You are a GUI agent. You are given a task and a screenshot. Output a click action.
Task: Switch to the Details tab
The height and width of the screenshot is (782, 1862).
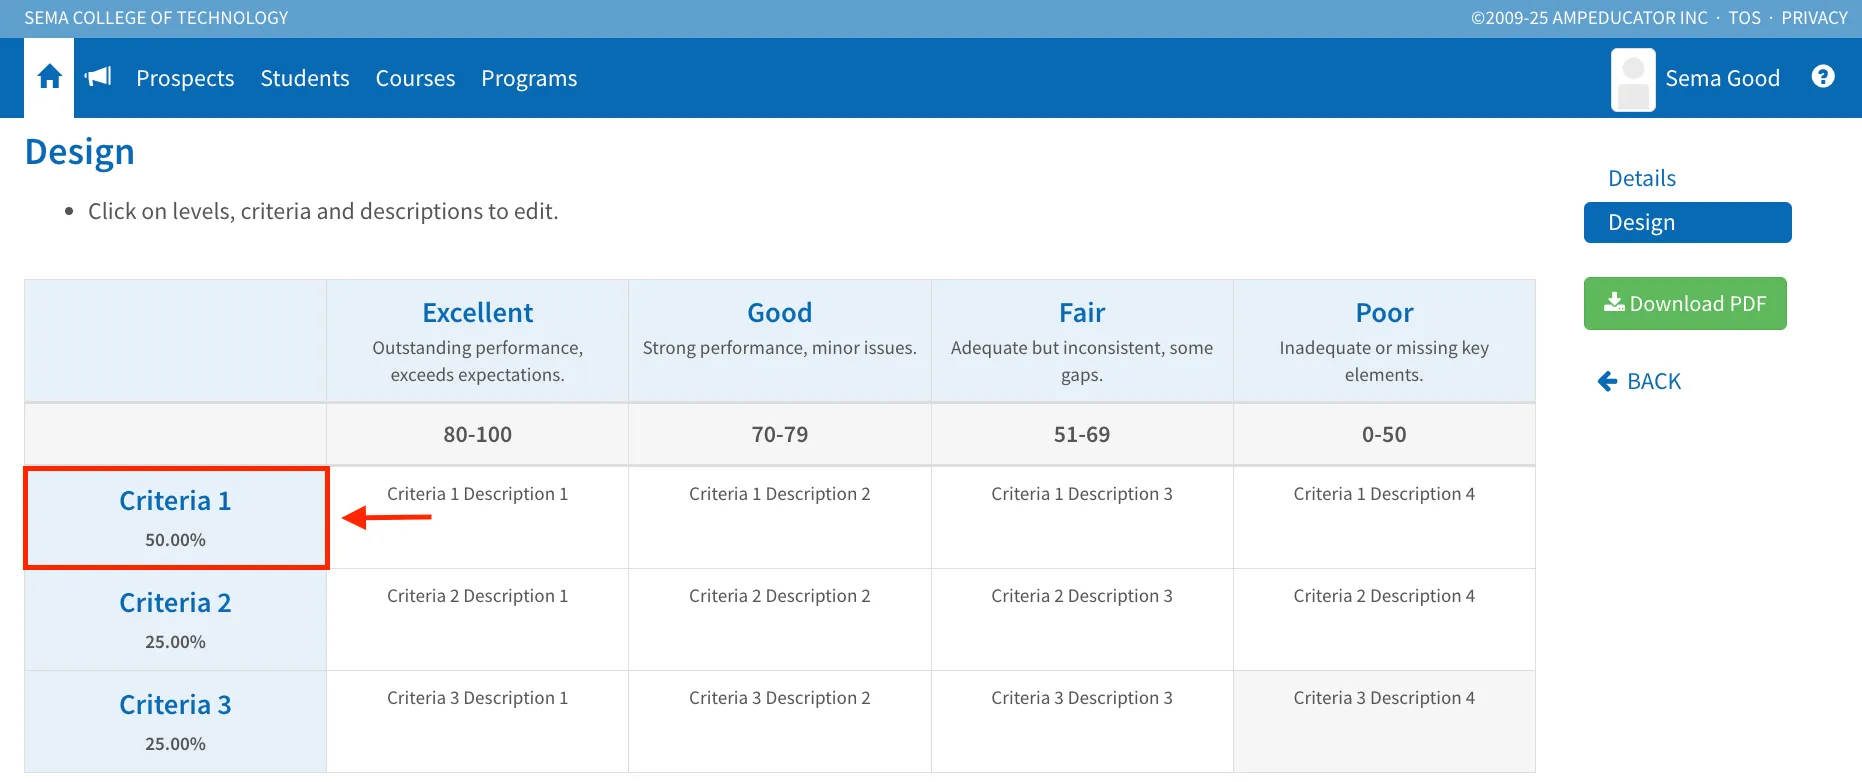(1641, 178)
